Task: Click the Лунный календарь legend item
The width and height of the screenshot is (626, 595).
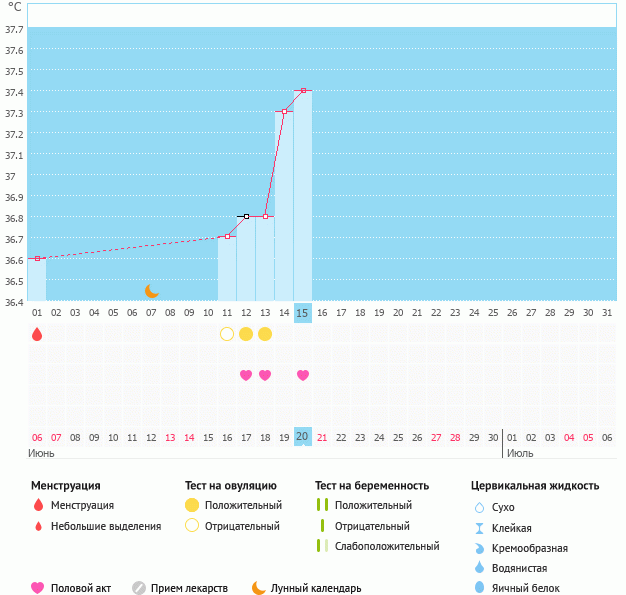Action: click(x=306, y=588)
